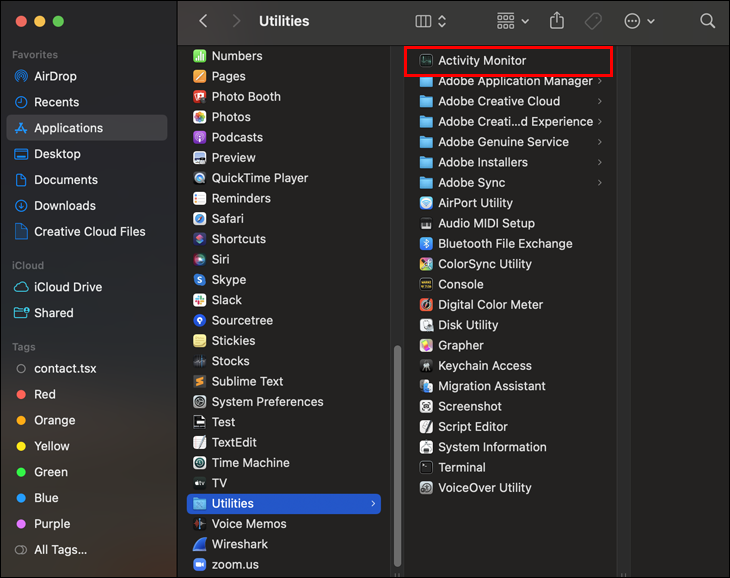730x578 pixels.
Task: Click All Tags in the sidebar
Action: [60, 549]
